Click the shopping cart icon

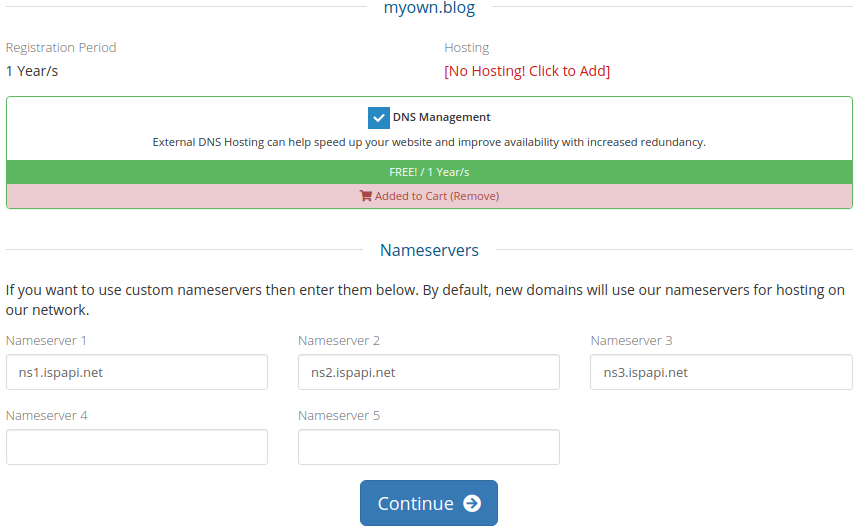365,196
